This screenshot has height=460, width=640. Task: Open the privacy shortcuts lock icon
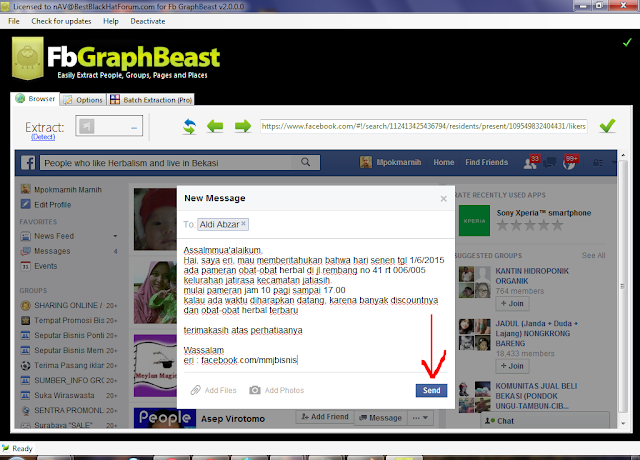click(x=598, y=163)
